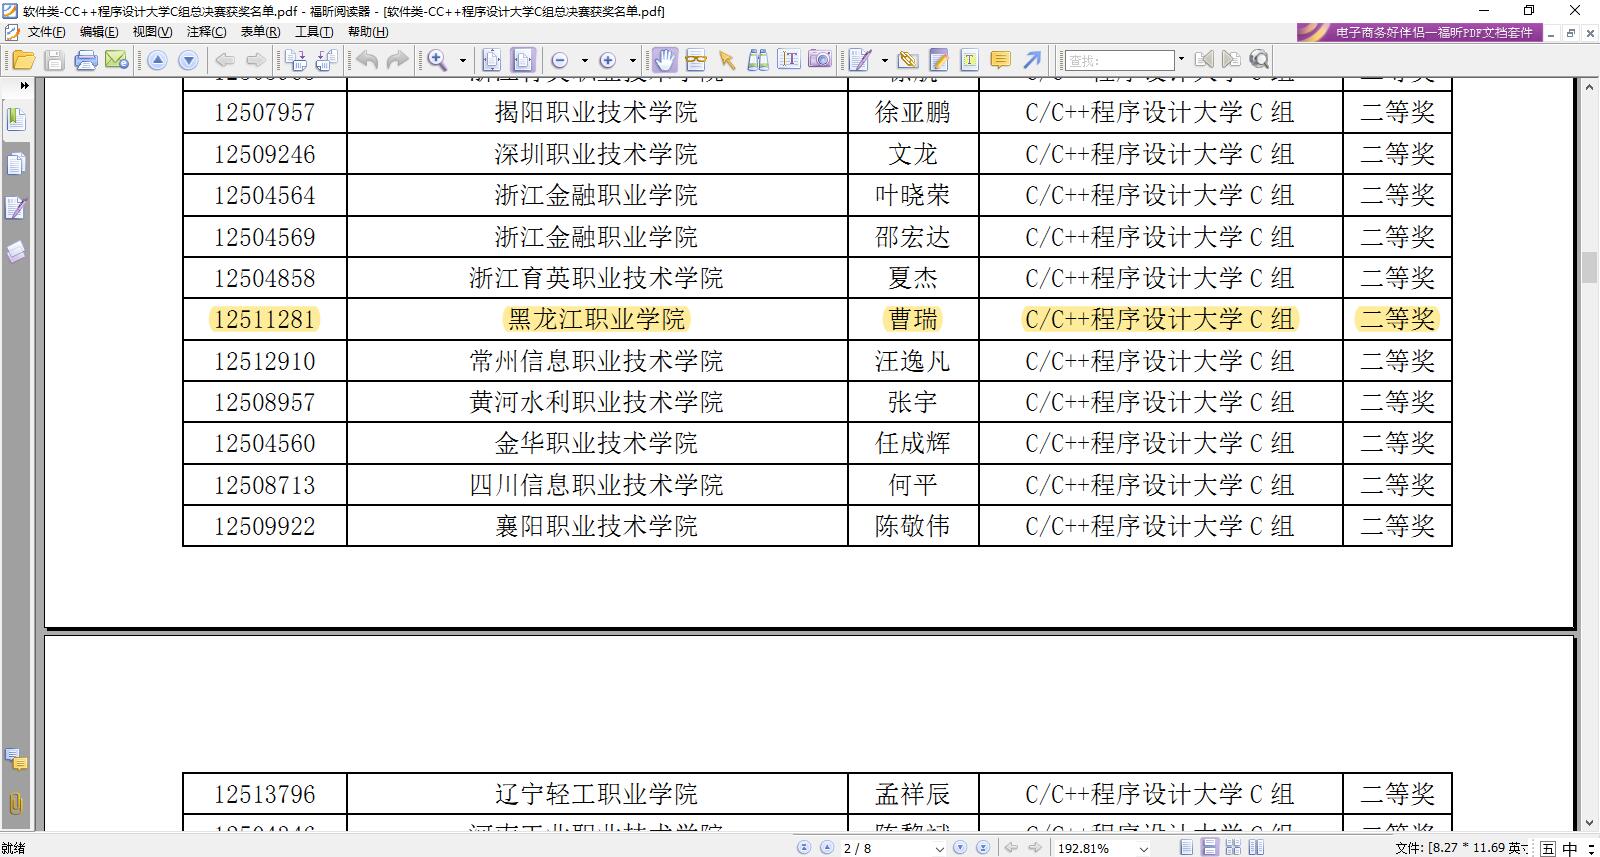Viewport: 1600px width, 857px height.
Task: Click the Print icon in toolbar
Action: pyautogui.click(x=86, y=60)
